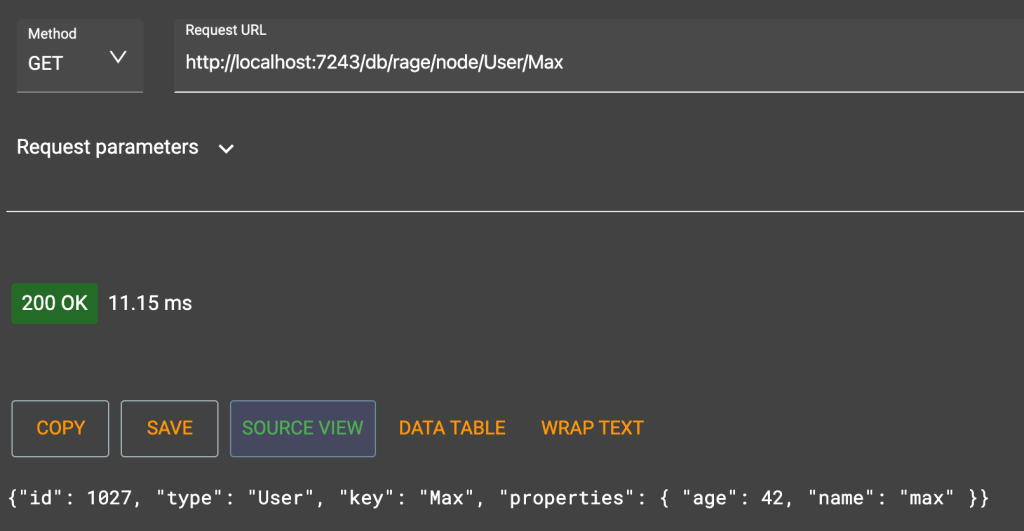Switch to DATA TABLE view

(452, 428)
